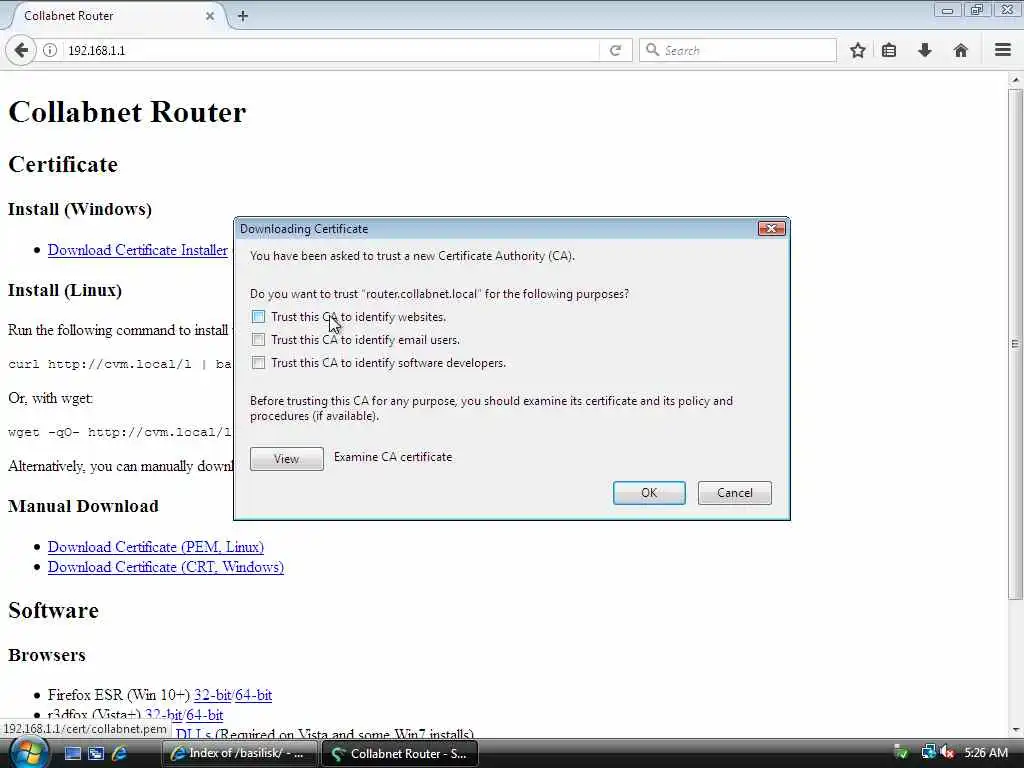Open a new tab with plus

(x=243, y=16)
